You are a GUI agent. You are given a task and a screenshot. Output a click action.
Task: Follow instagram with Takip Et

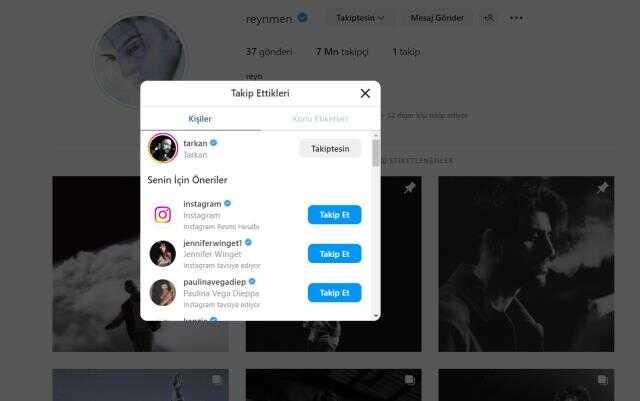pyautogui.click(x=334, y=215)
